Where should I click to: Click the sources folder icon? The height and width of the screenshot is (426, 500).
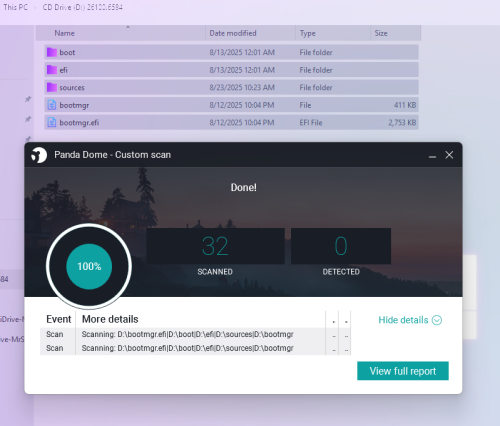pyautogui.click(x=52, y=87)
